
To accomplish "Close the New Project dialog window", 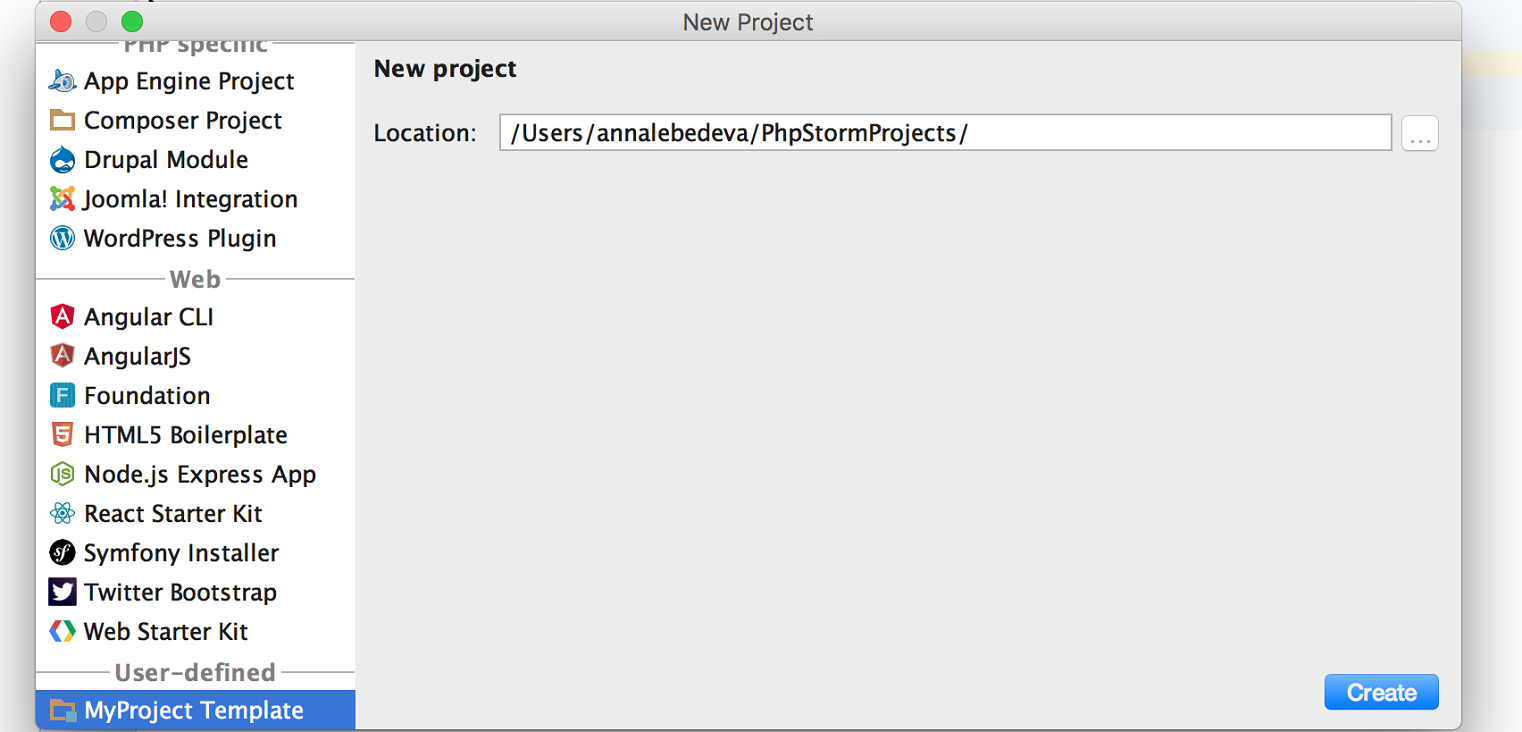I will [60, 21].
